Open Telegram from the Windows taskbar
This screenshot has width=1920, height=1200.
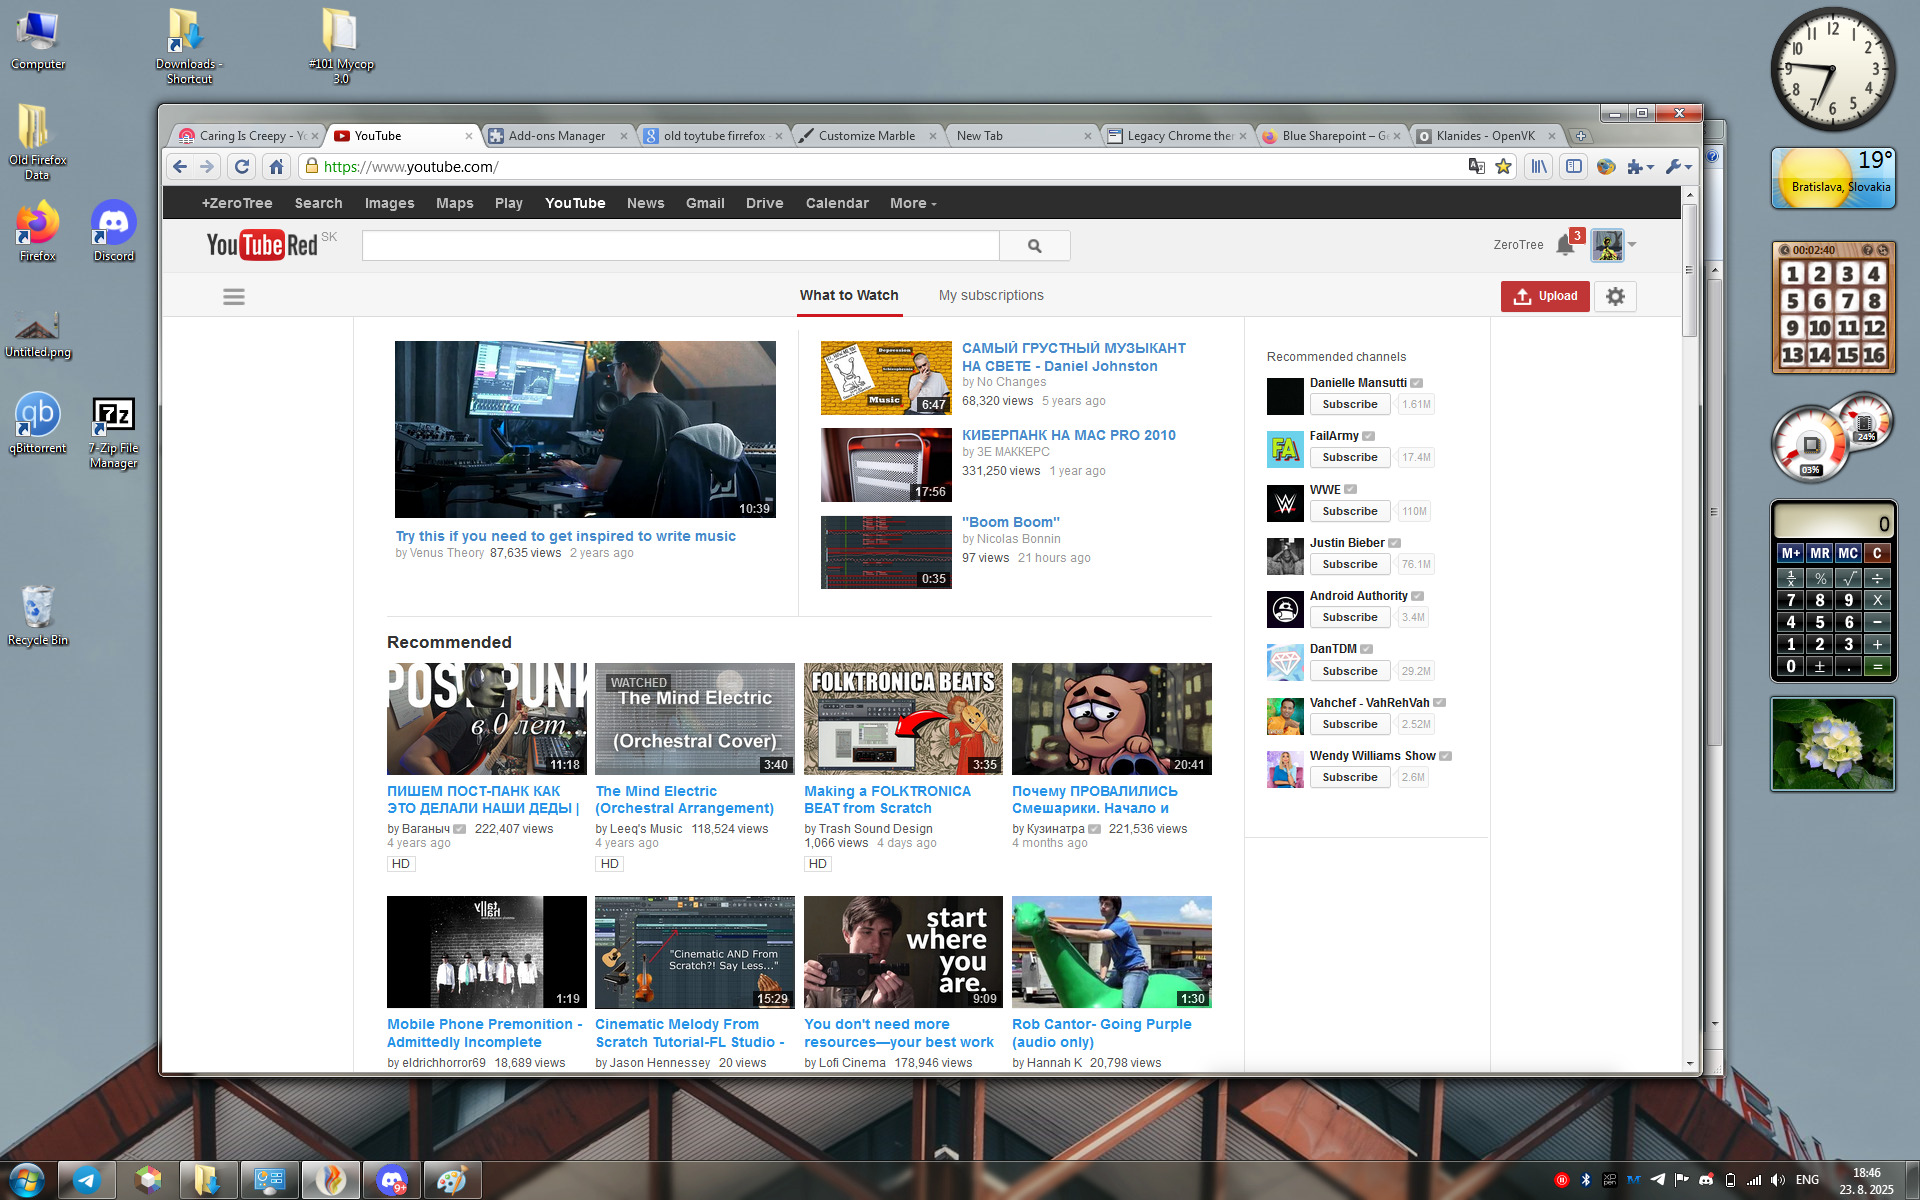(x=87, y=1180)
